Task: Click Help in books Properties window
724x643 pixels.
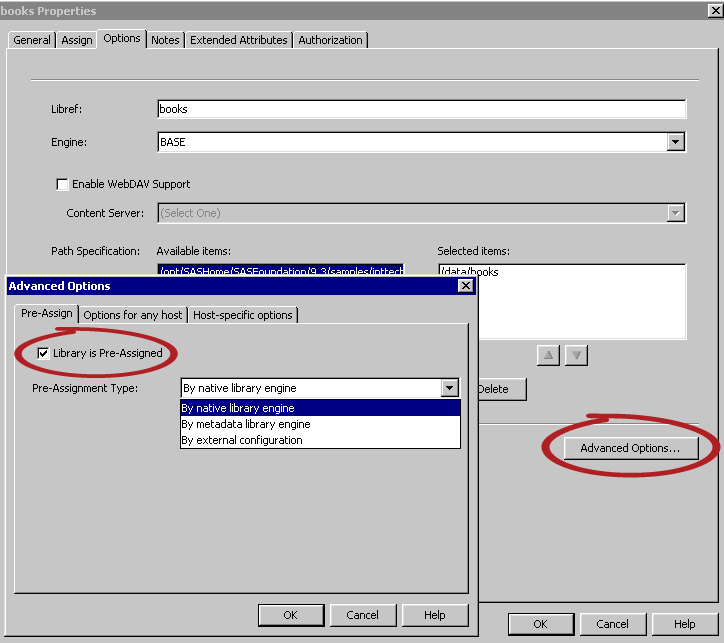Action: click(x=684, y=623)
